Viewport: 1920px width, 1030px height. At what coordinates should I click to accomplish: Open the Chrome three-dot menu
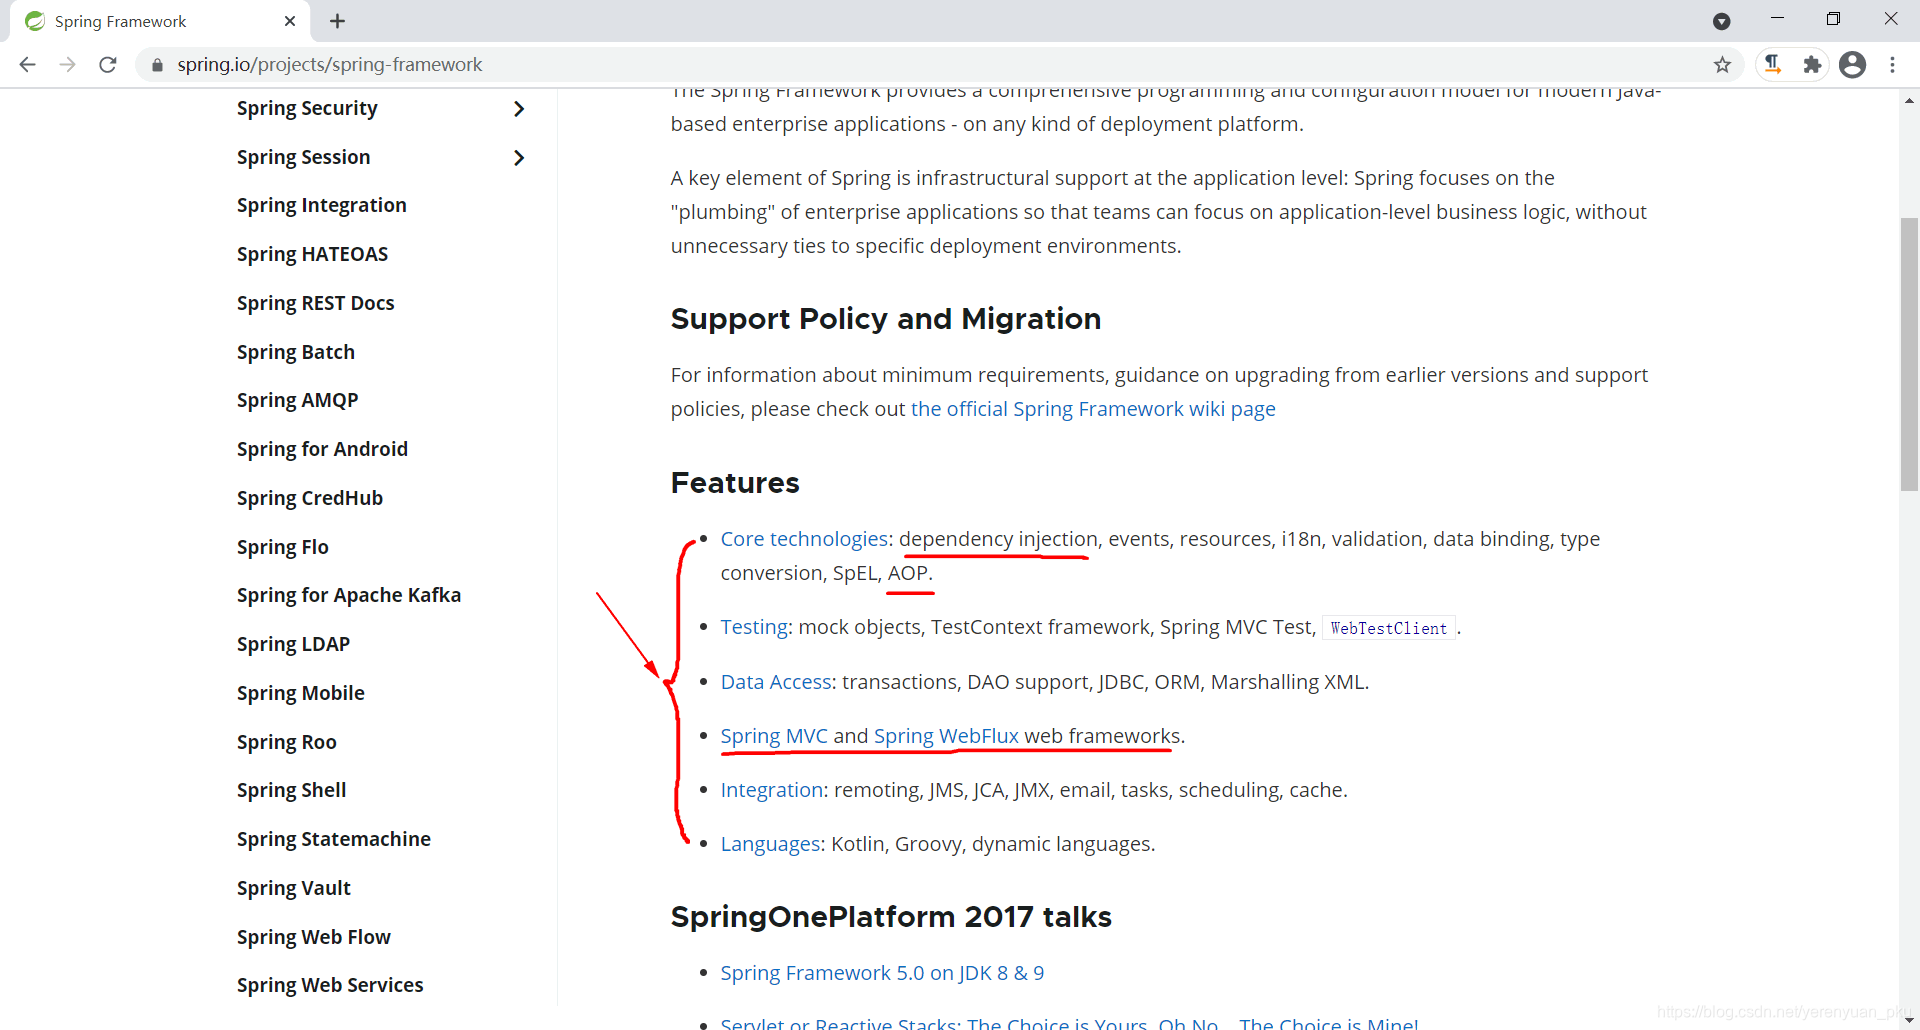1892,65
